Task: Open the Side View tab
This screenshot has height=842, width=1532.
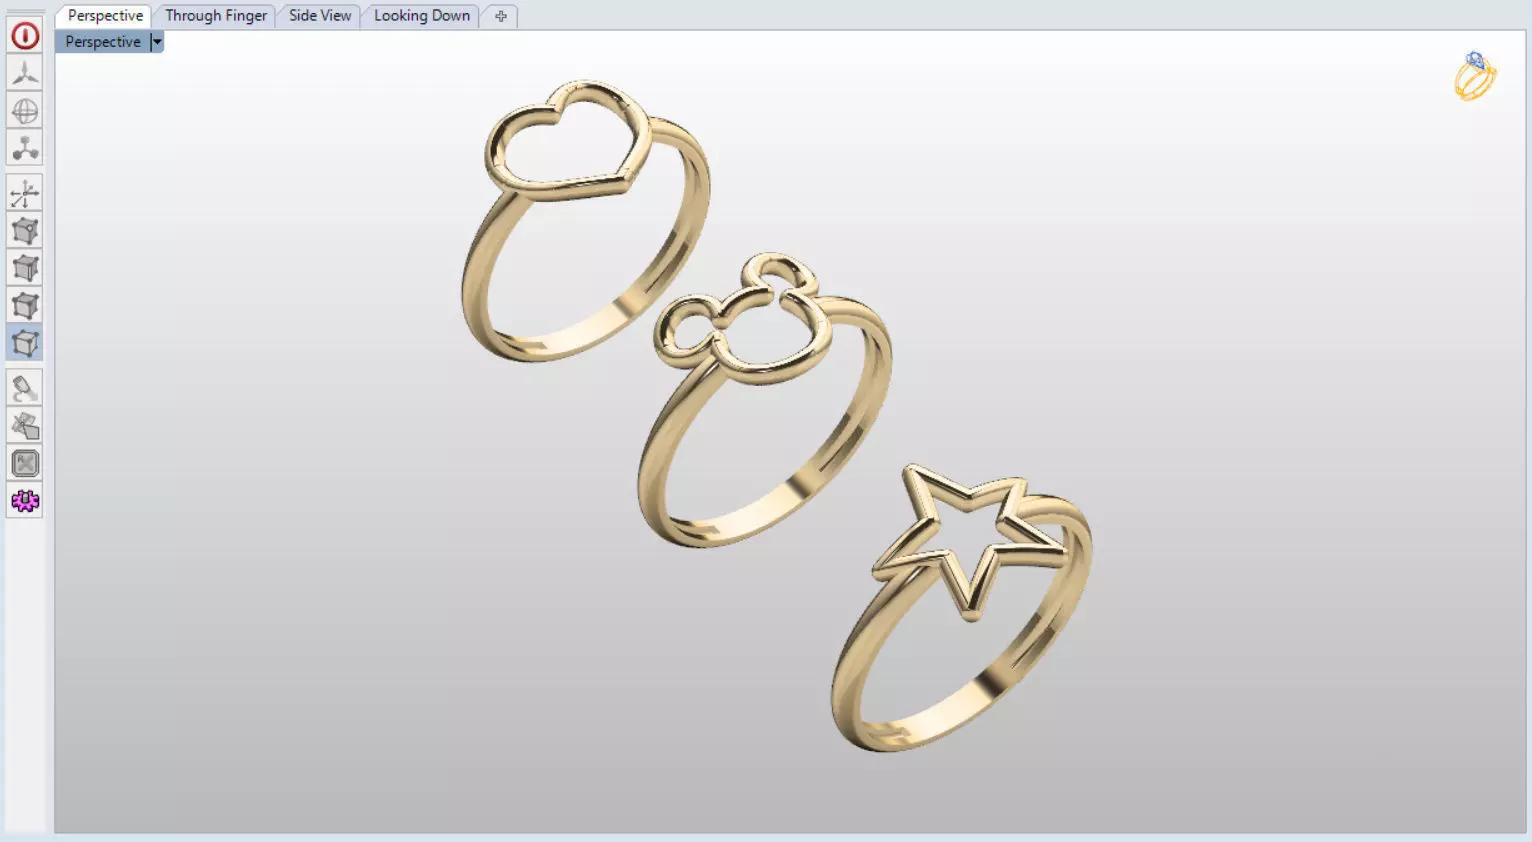Action: (x=320, y=16)
